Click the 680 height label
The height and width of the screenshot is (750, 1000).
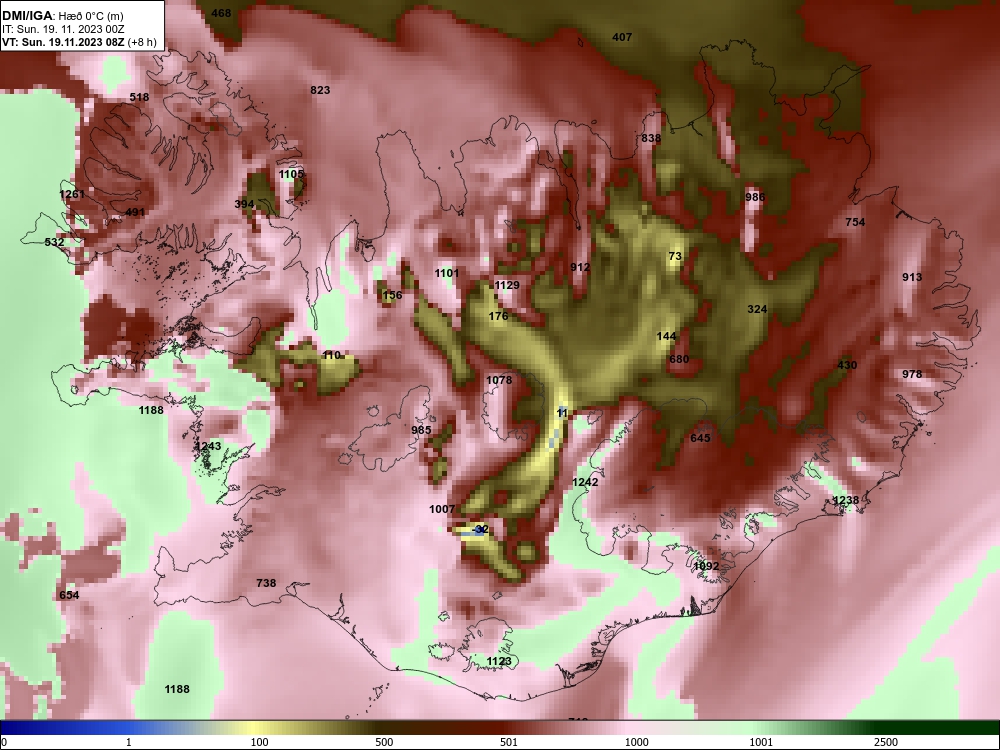(679, 359)
